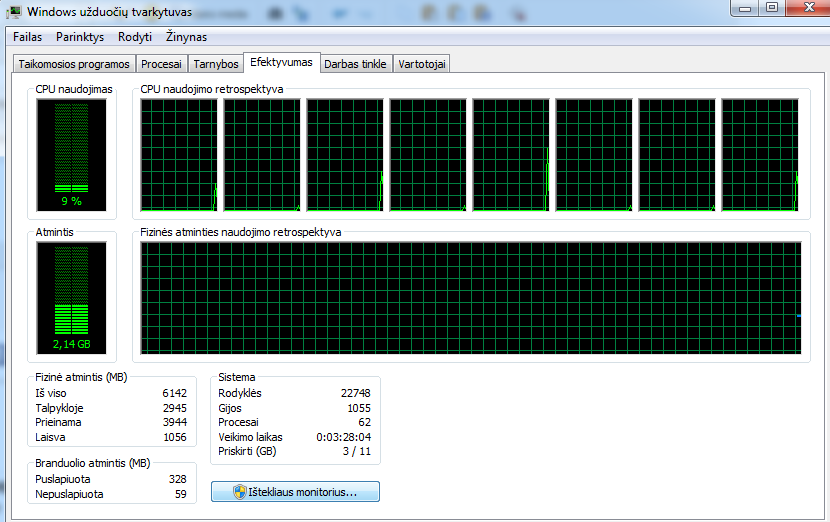
Task: Close the Task Manager window
Action: 808,8
